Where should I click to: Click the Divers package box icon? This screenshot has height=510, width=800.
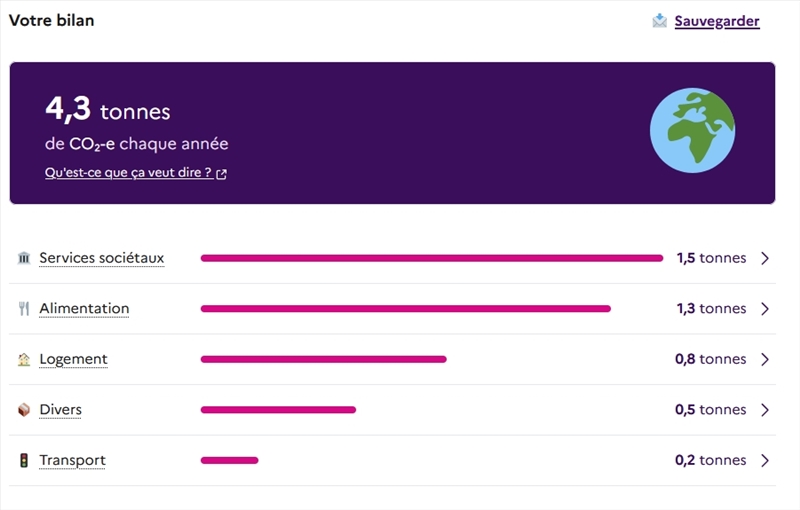24,410
